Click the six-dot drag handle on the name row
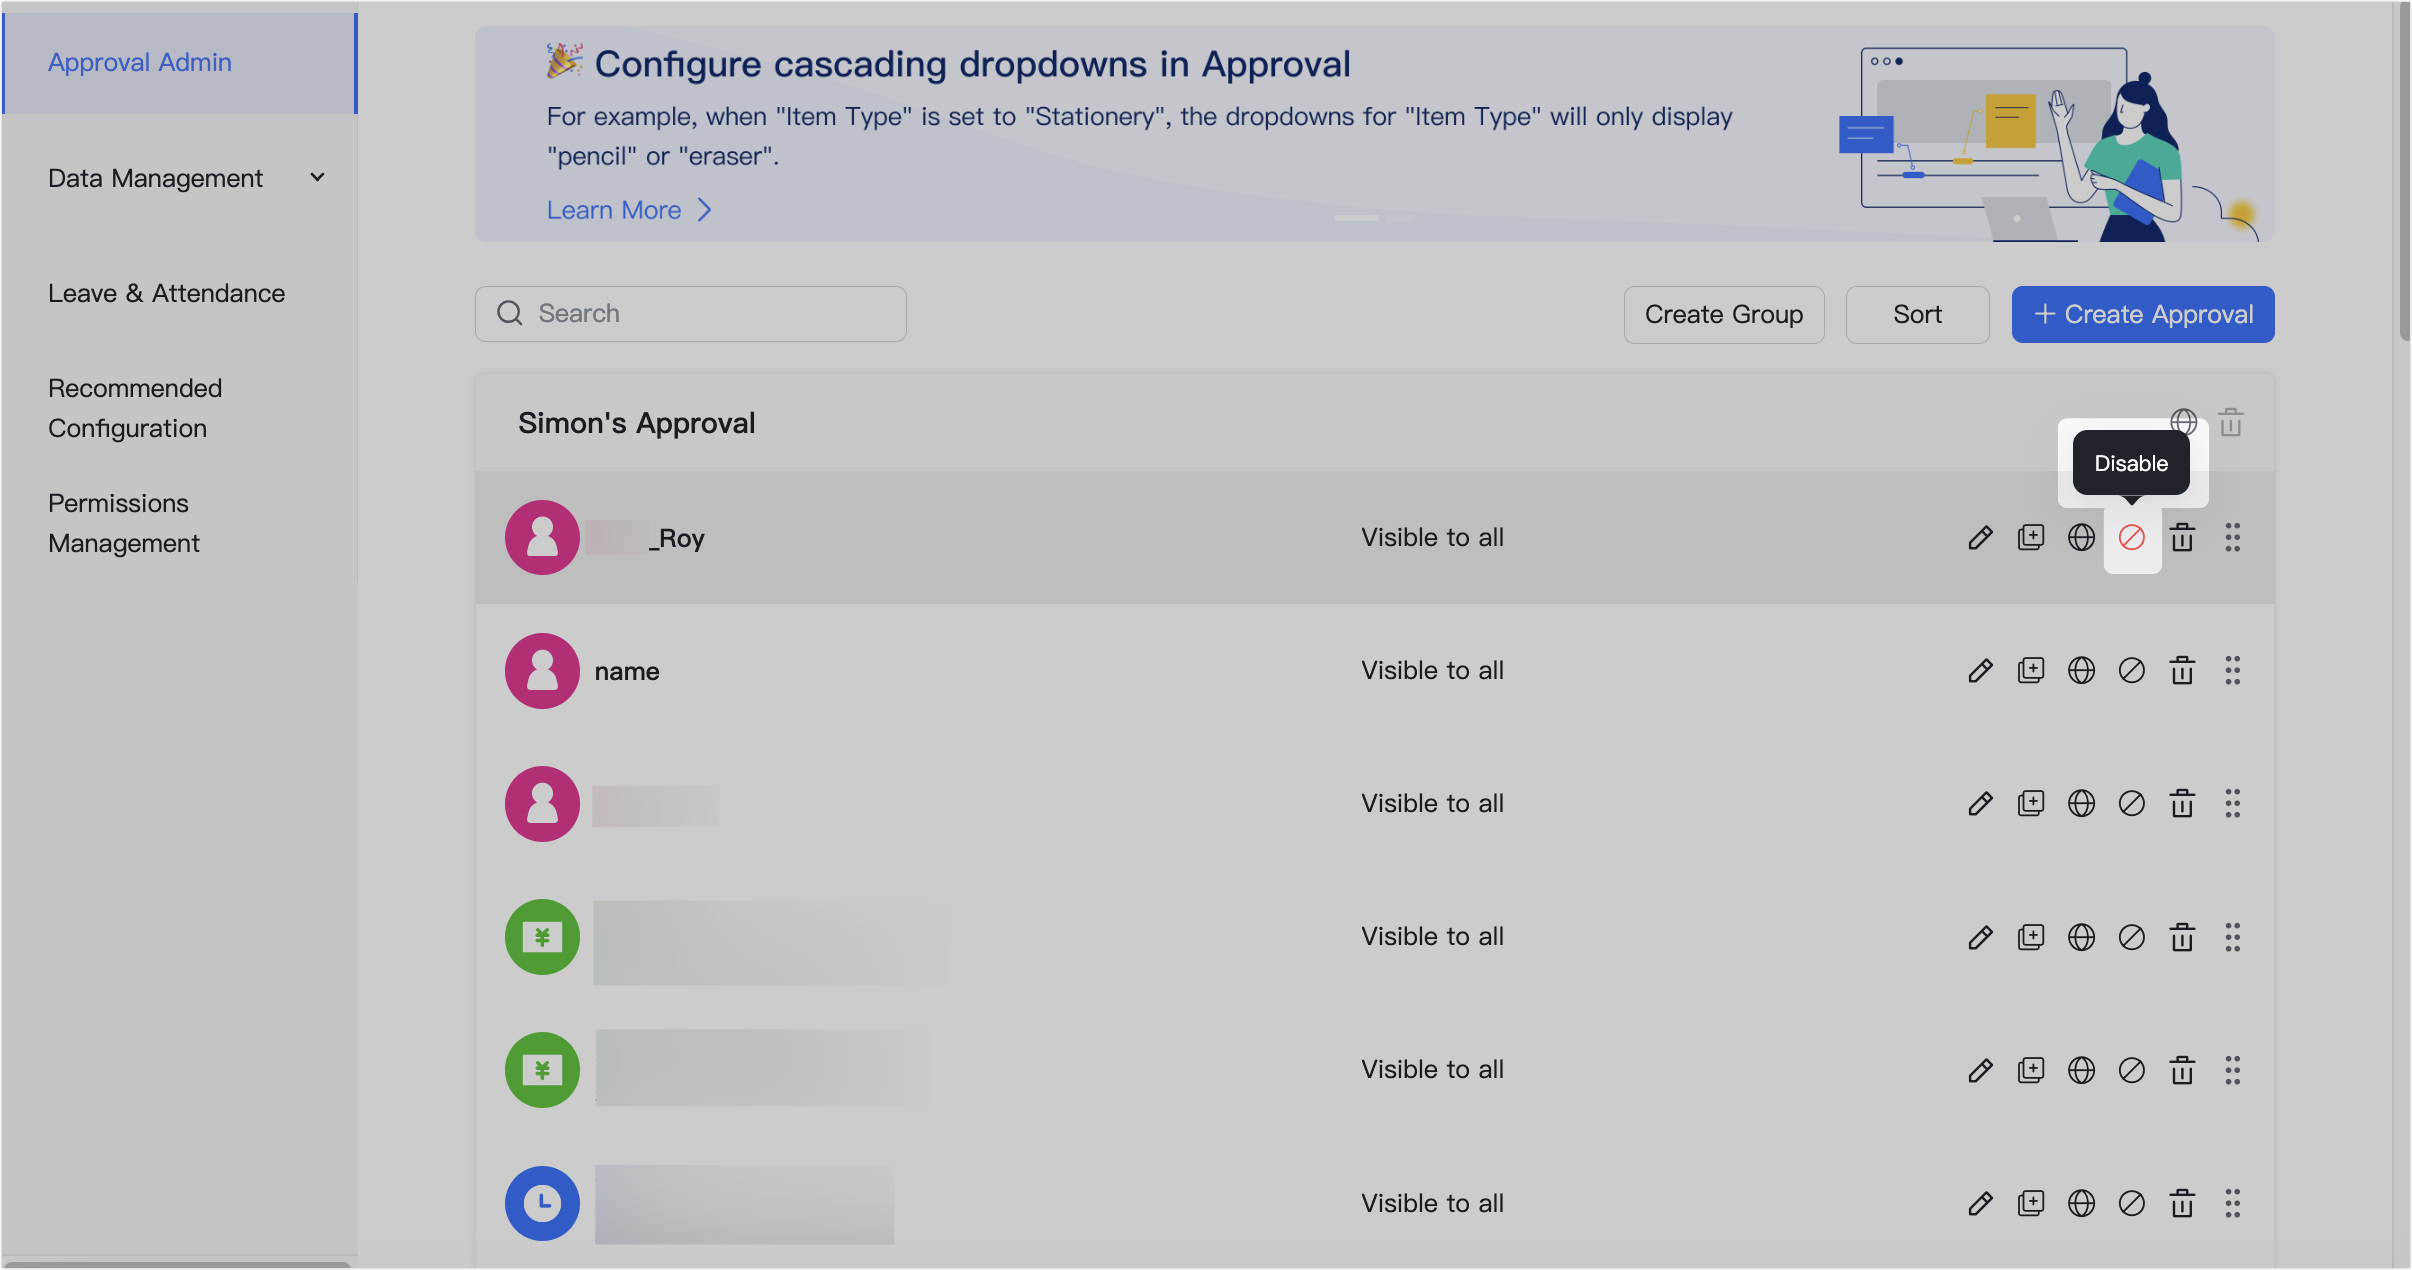The image size is (2412, 1270). (2233, 670)
